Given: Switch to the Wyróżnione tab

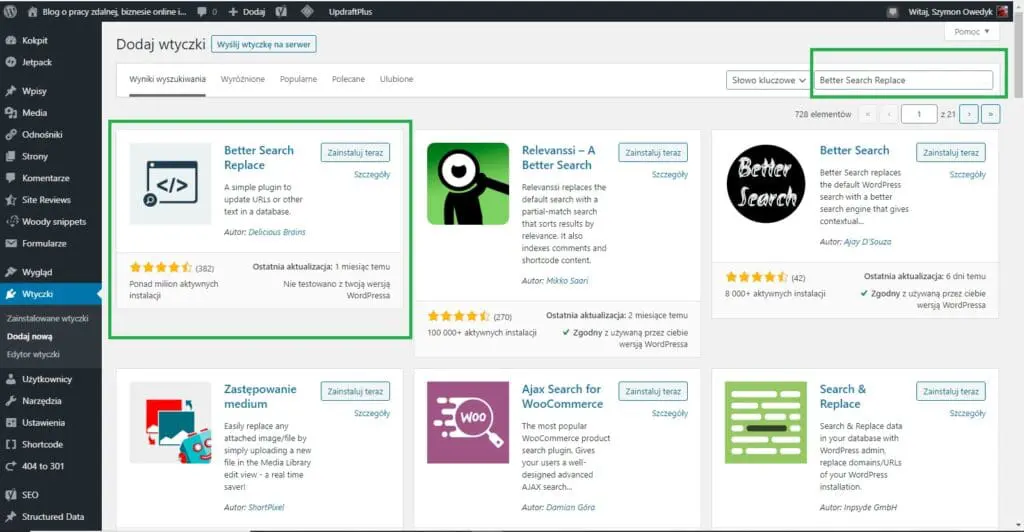Looking at the screenshot, I should (x=243, y=80).
